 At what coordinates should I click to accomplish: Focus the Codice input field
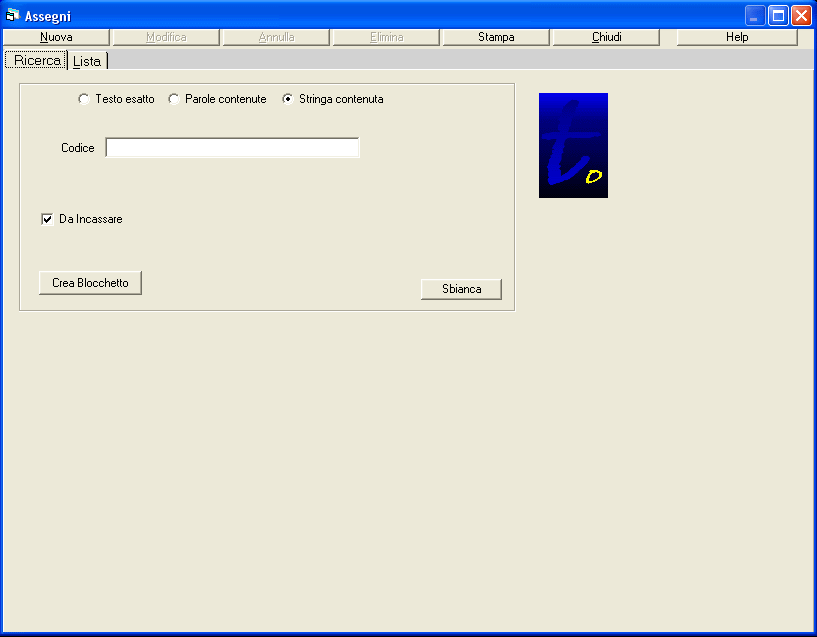232,147
